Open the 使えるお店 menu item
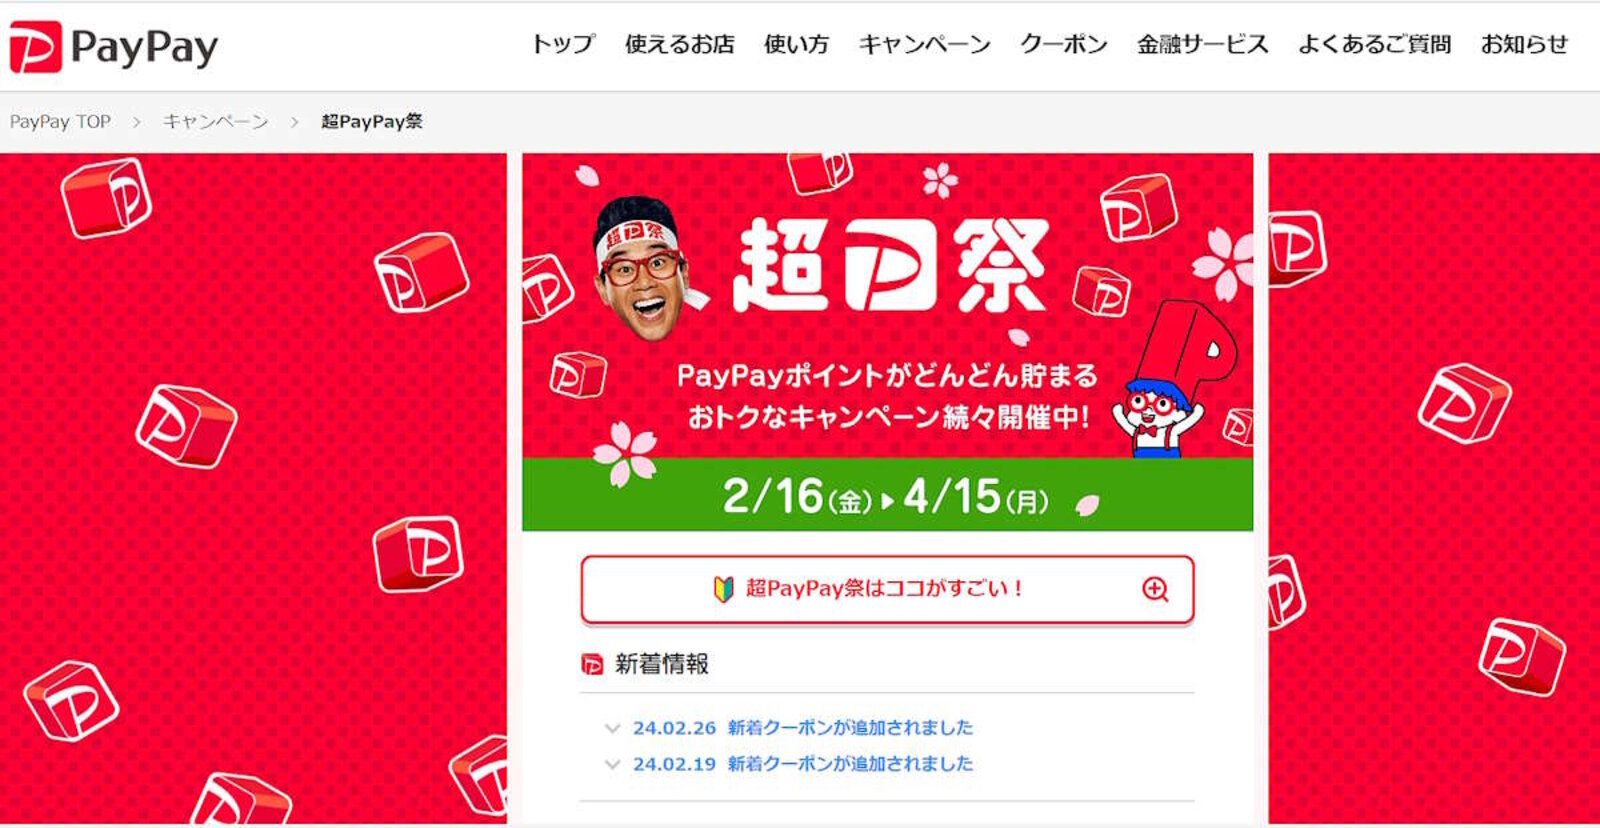This screenshot has width=1600, height=828. tap(679, 44)
